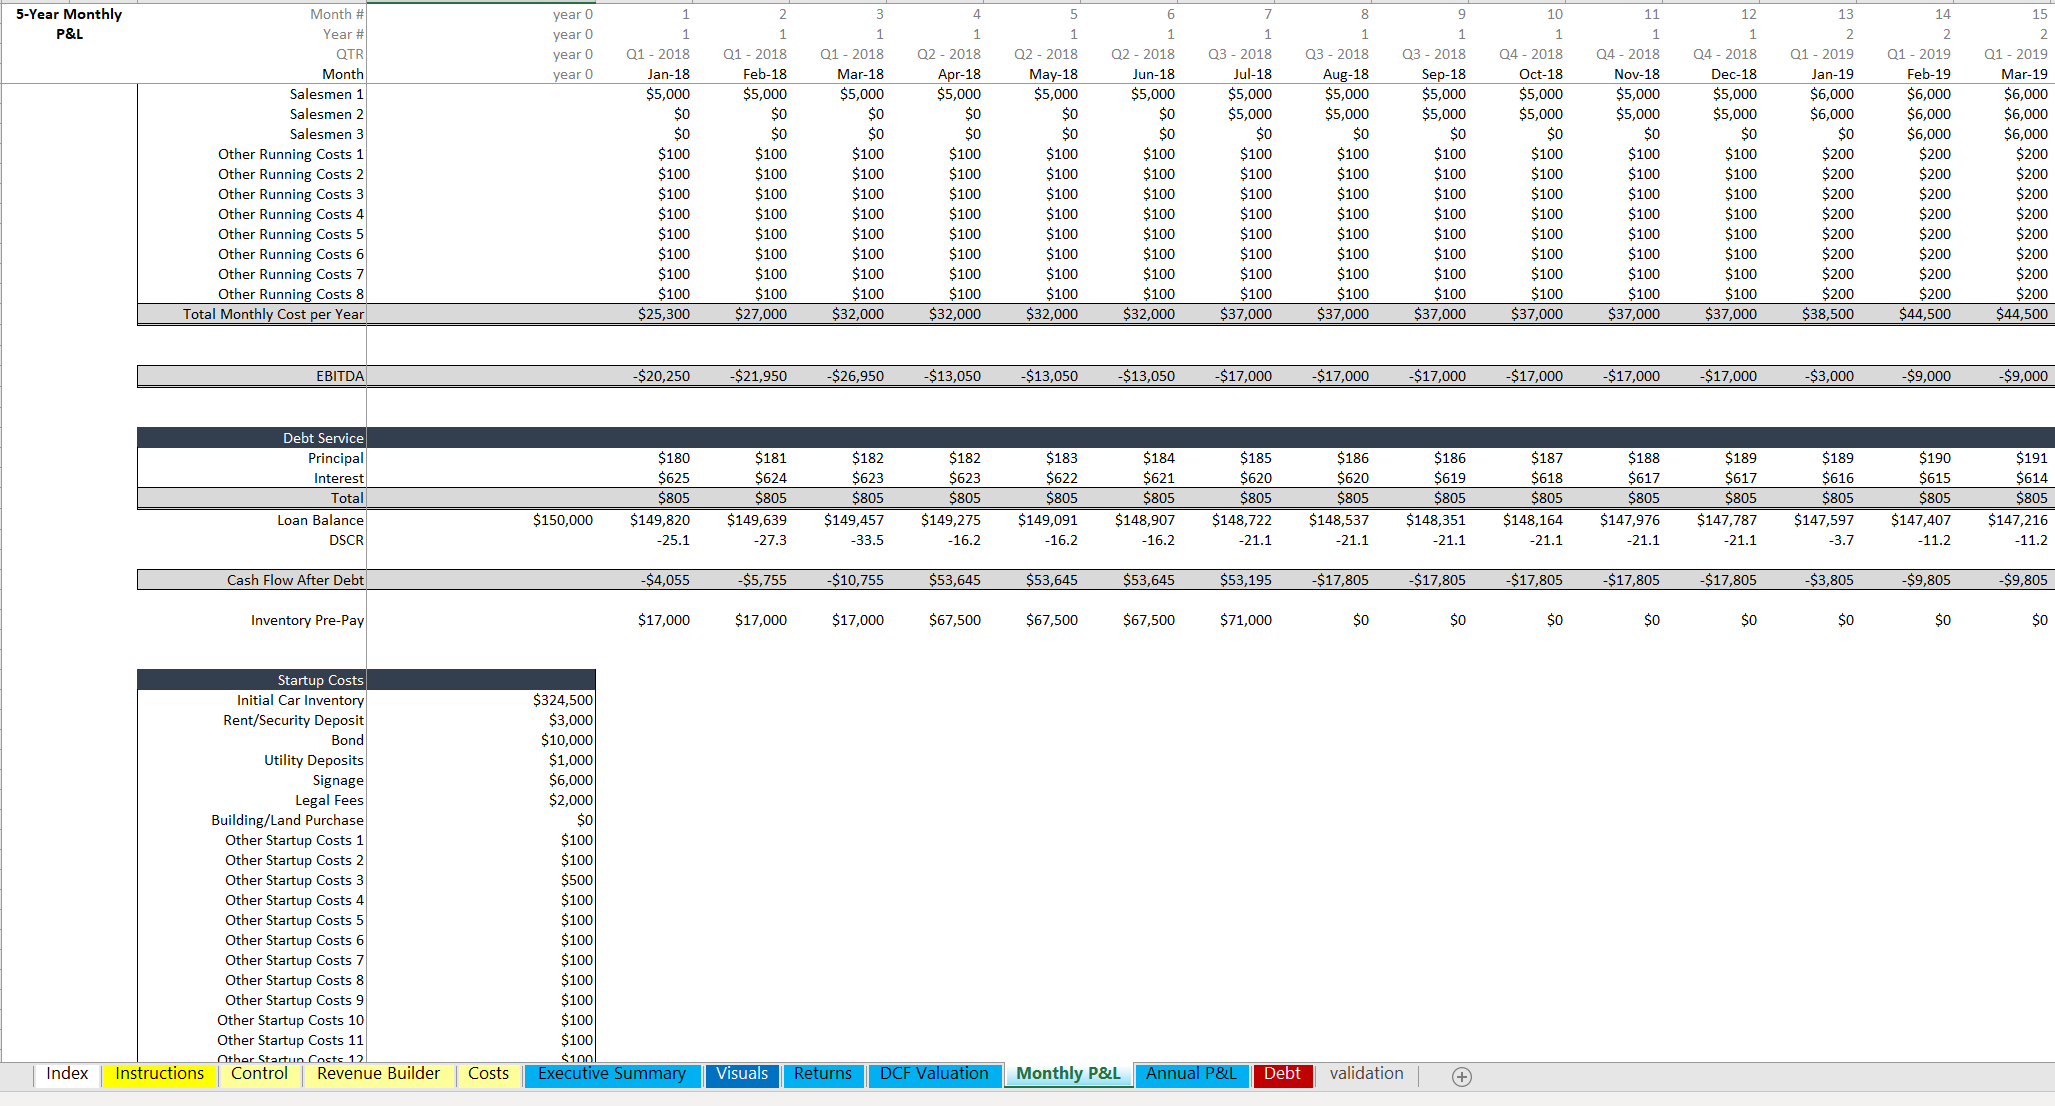
Task: Select the DCF Valuation tab
Action: (x=933, y=1074)
